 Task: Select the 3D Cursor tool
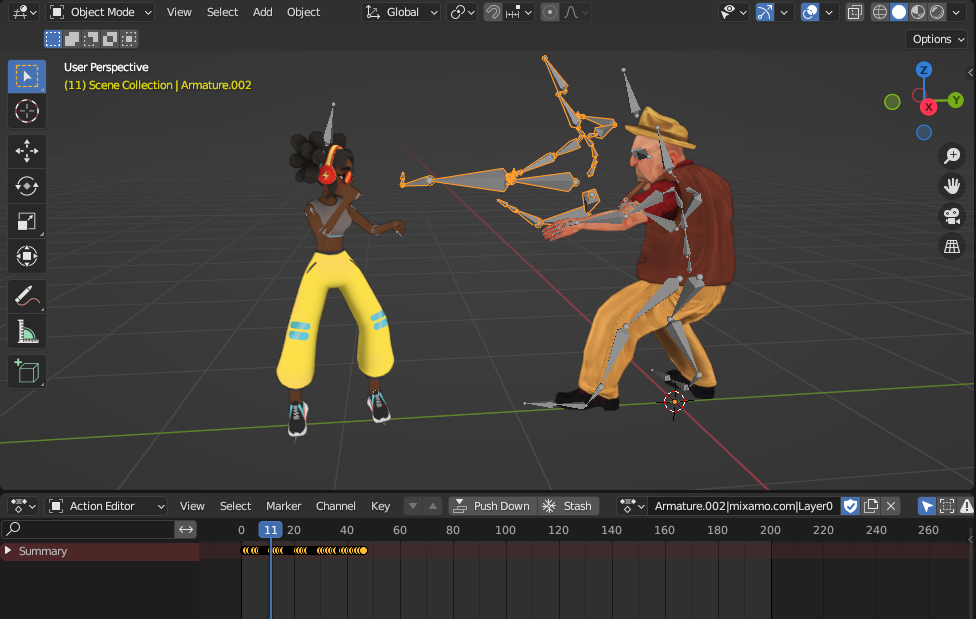(27, 111)
